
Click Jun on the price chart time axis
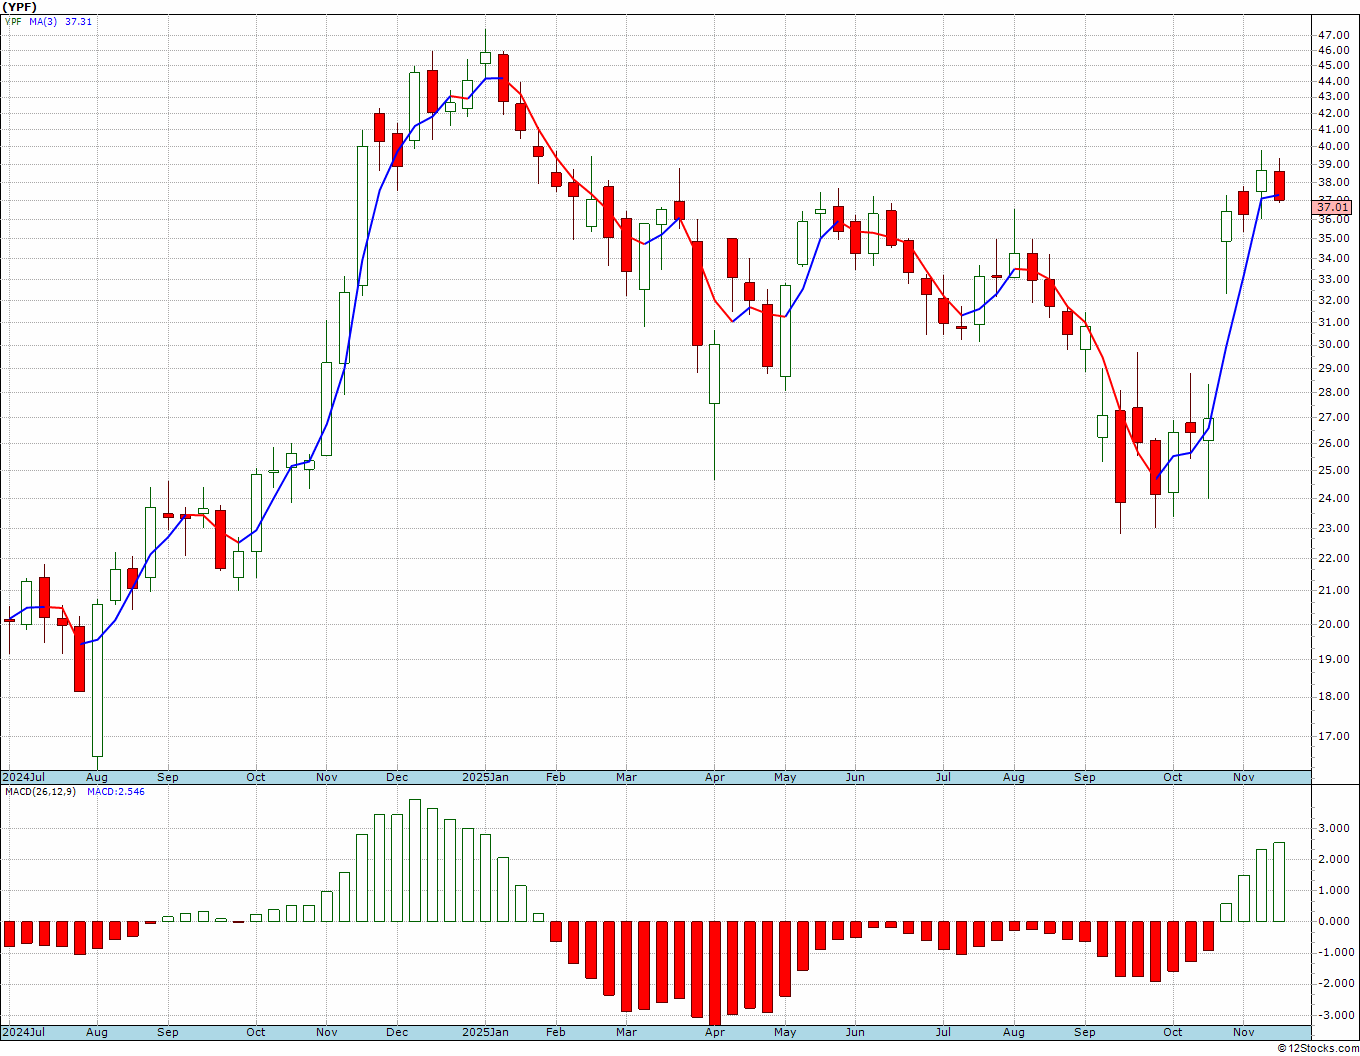pyautogui.click(x=855, y=777)
